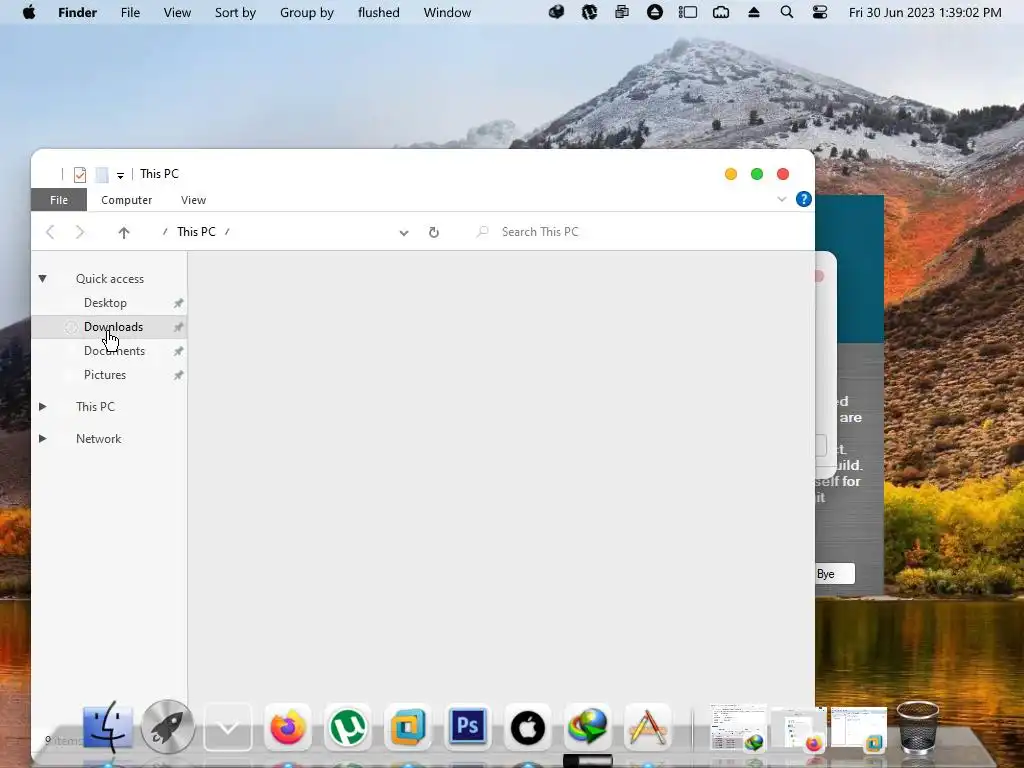Open the App Store pencil-ruler dock icon
The image size is (1024, 768).
coord(647,727)
